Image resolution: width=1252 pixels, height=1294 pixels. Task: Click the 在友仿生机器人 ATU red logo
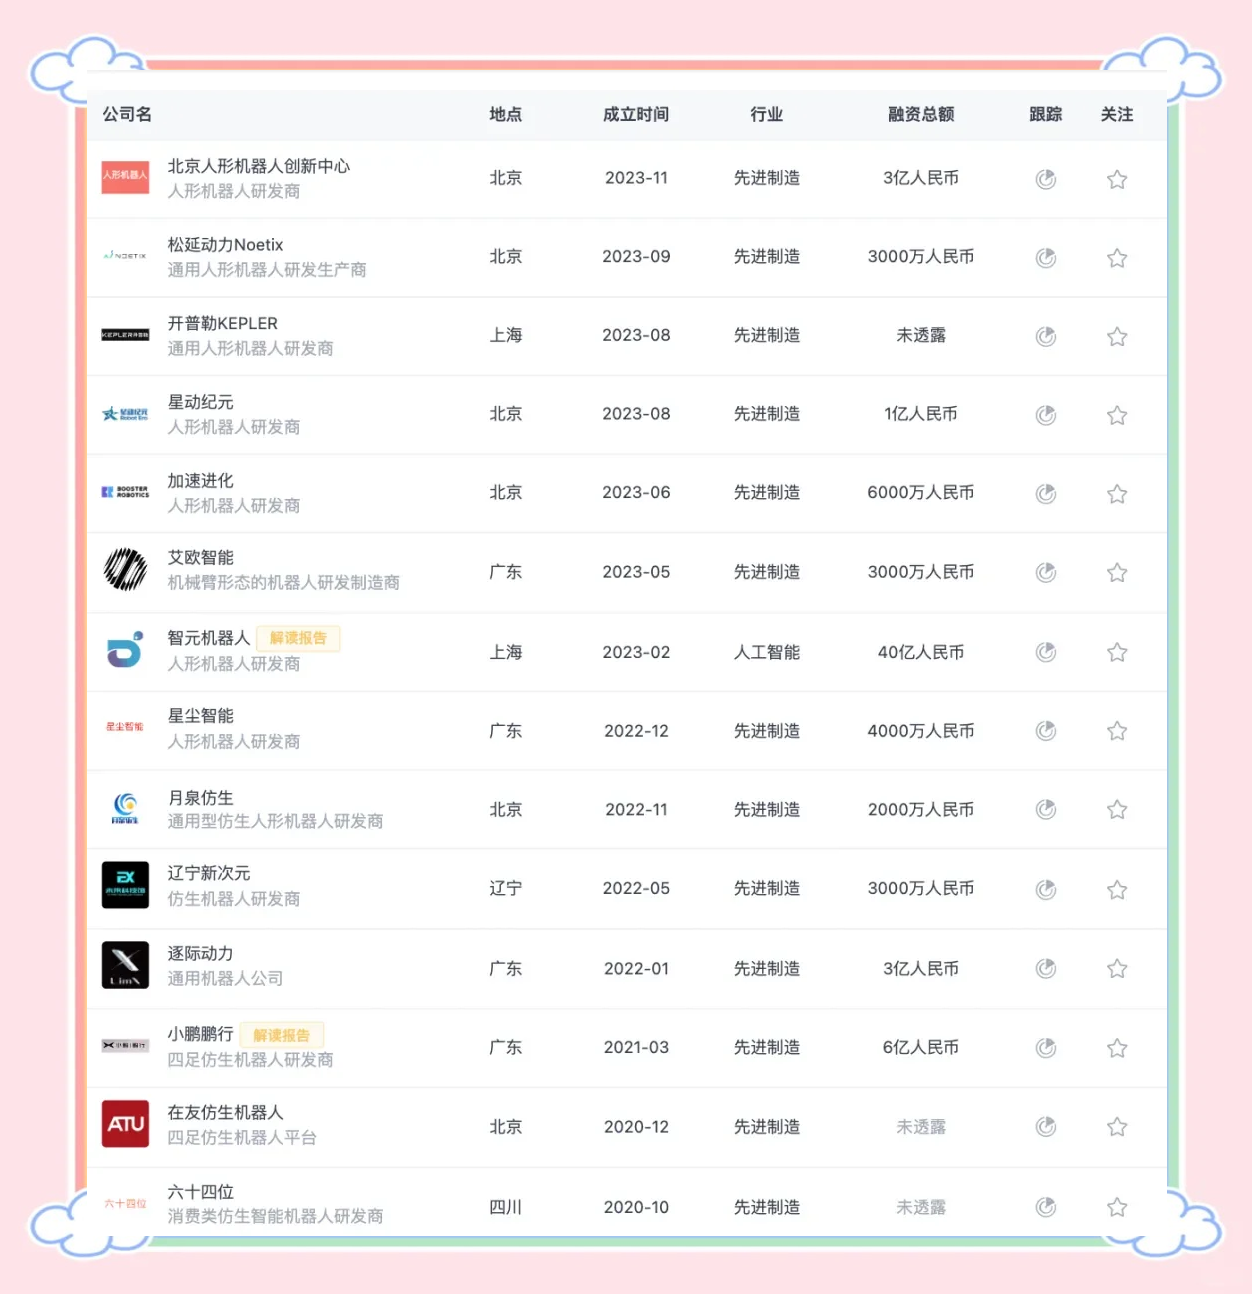coord(125,1124)
